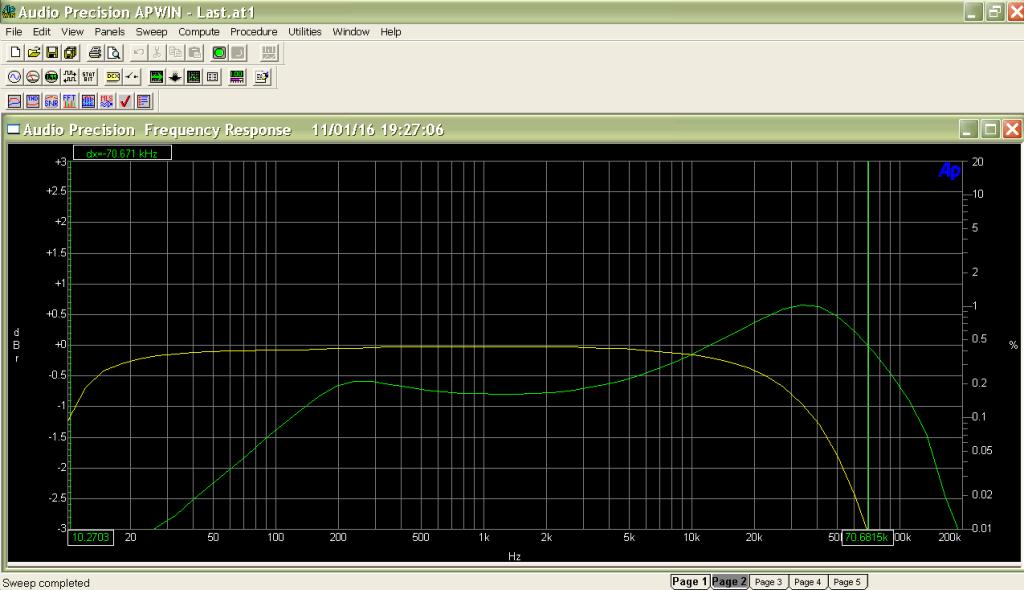The height and width of the screenshot is (590, 1024).
Task: Open the Sweep menu
Action: coord(151,31)
